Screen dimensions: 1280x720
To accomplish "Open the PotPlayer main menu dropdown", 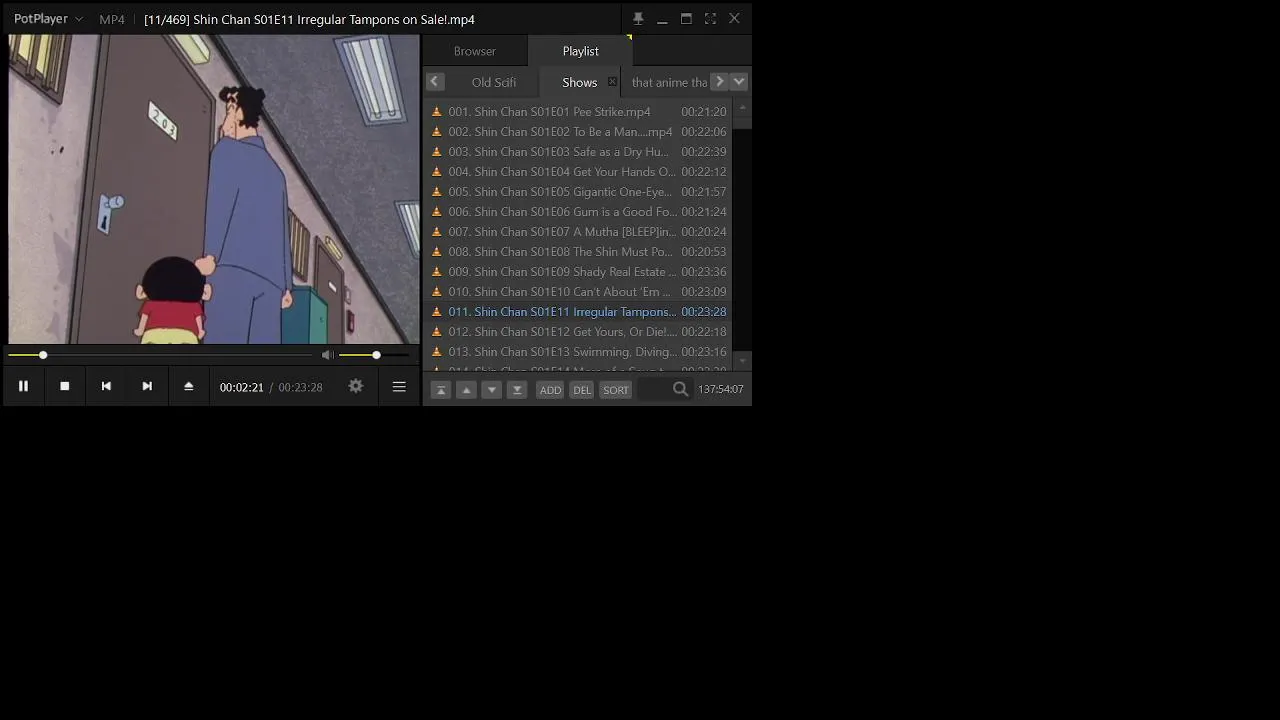I will (48, 19).
